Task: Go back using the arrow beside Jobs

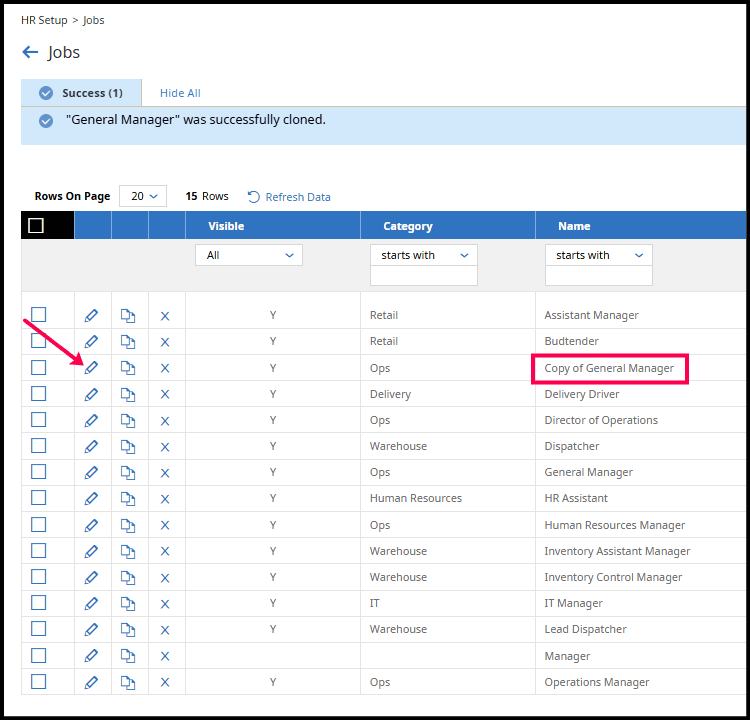Action: click(x=30, y=52)
